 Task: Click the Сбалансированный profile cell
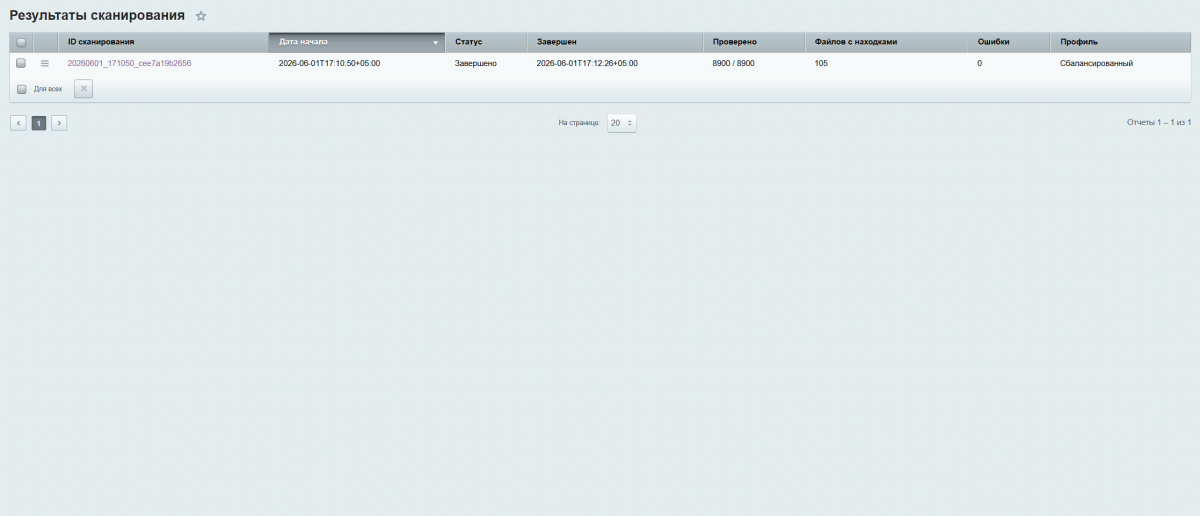1096,63
